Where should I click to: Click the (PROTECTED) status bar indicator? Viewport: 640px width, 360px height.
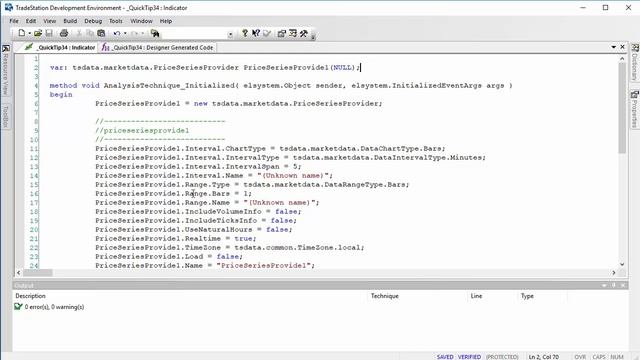click(502, 357)
